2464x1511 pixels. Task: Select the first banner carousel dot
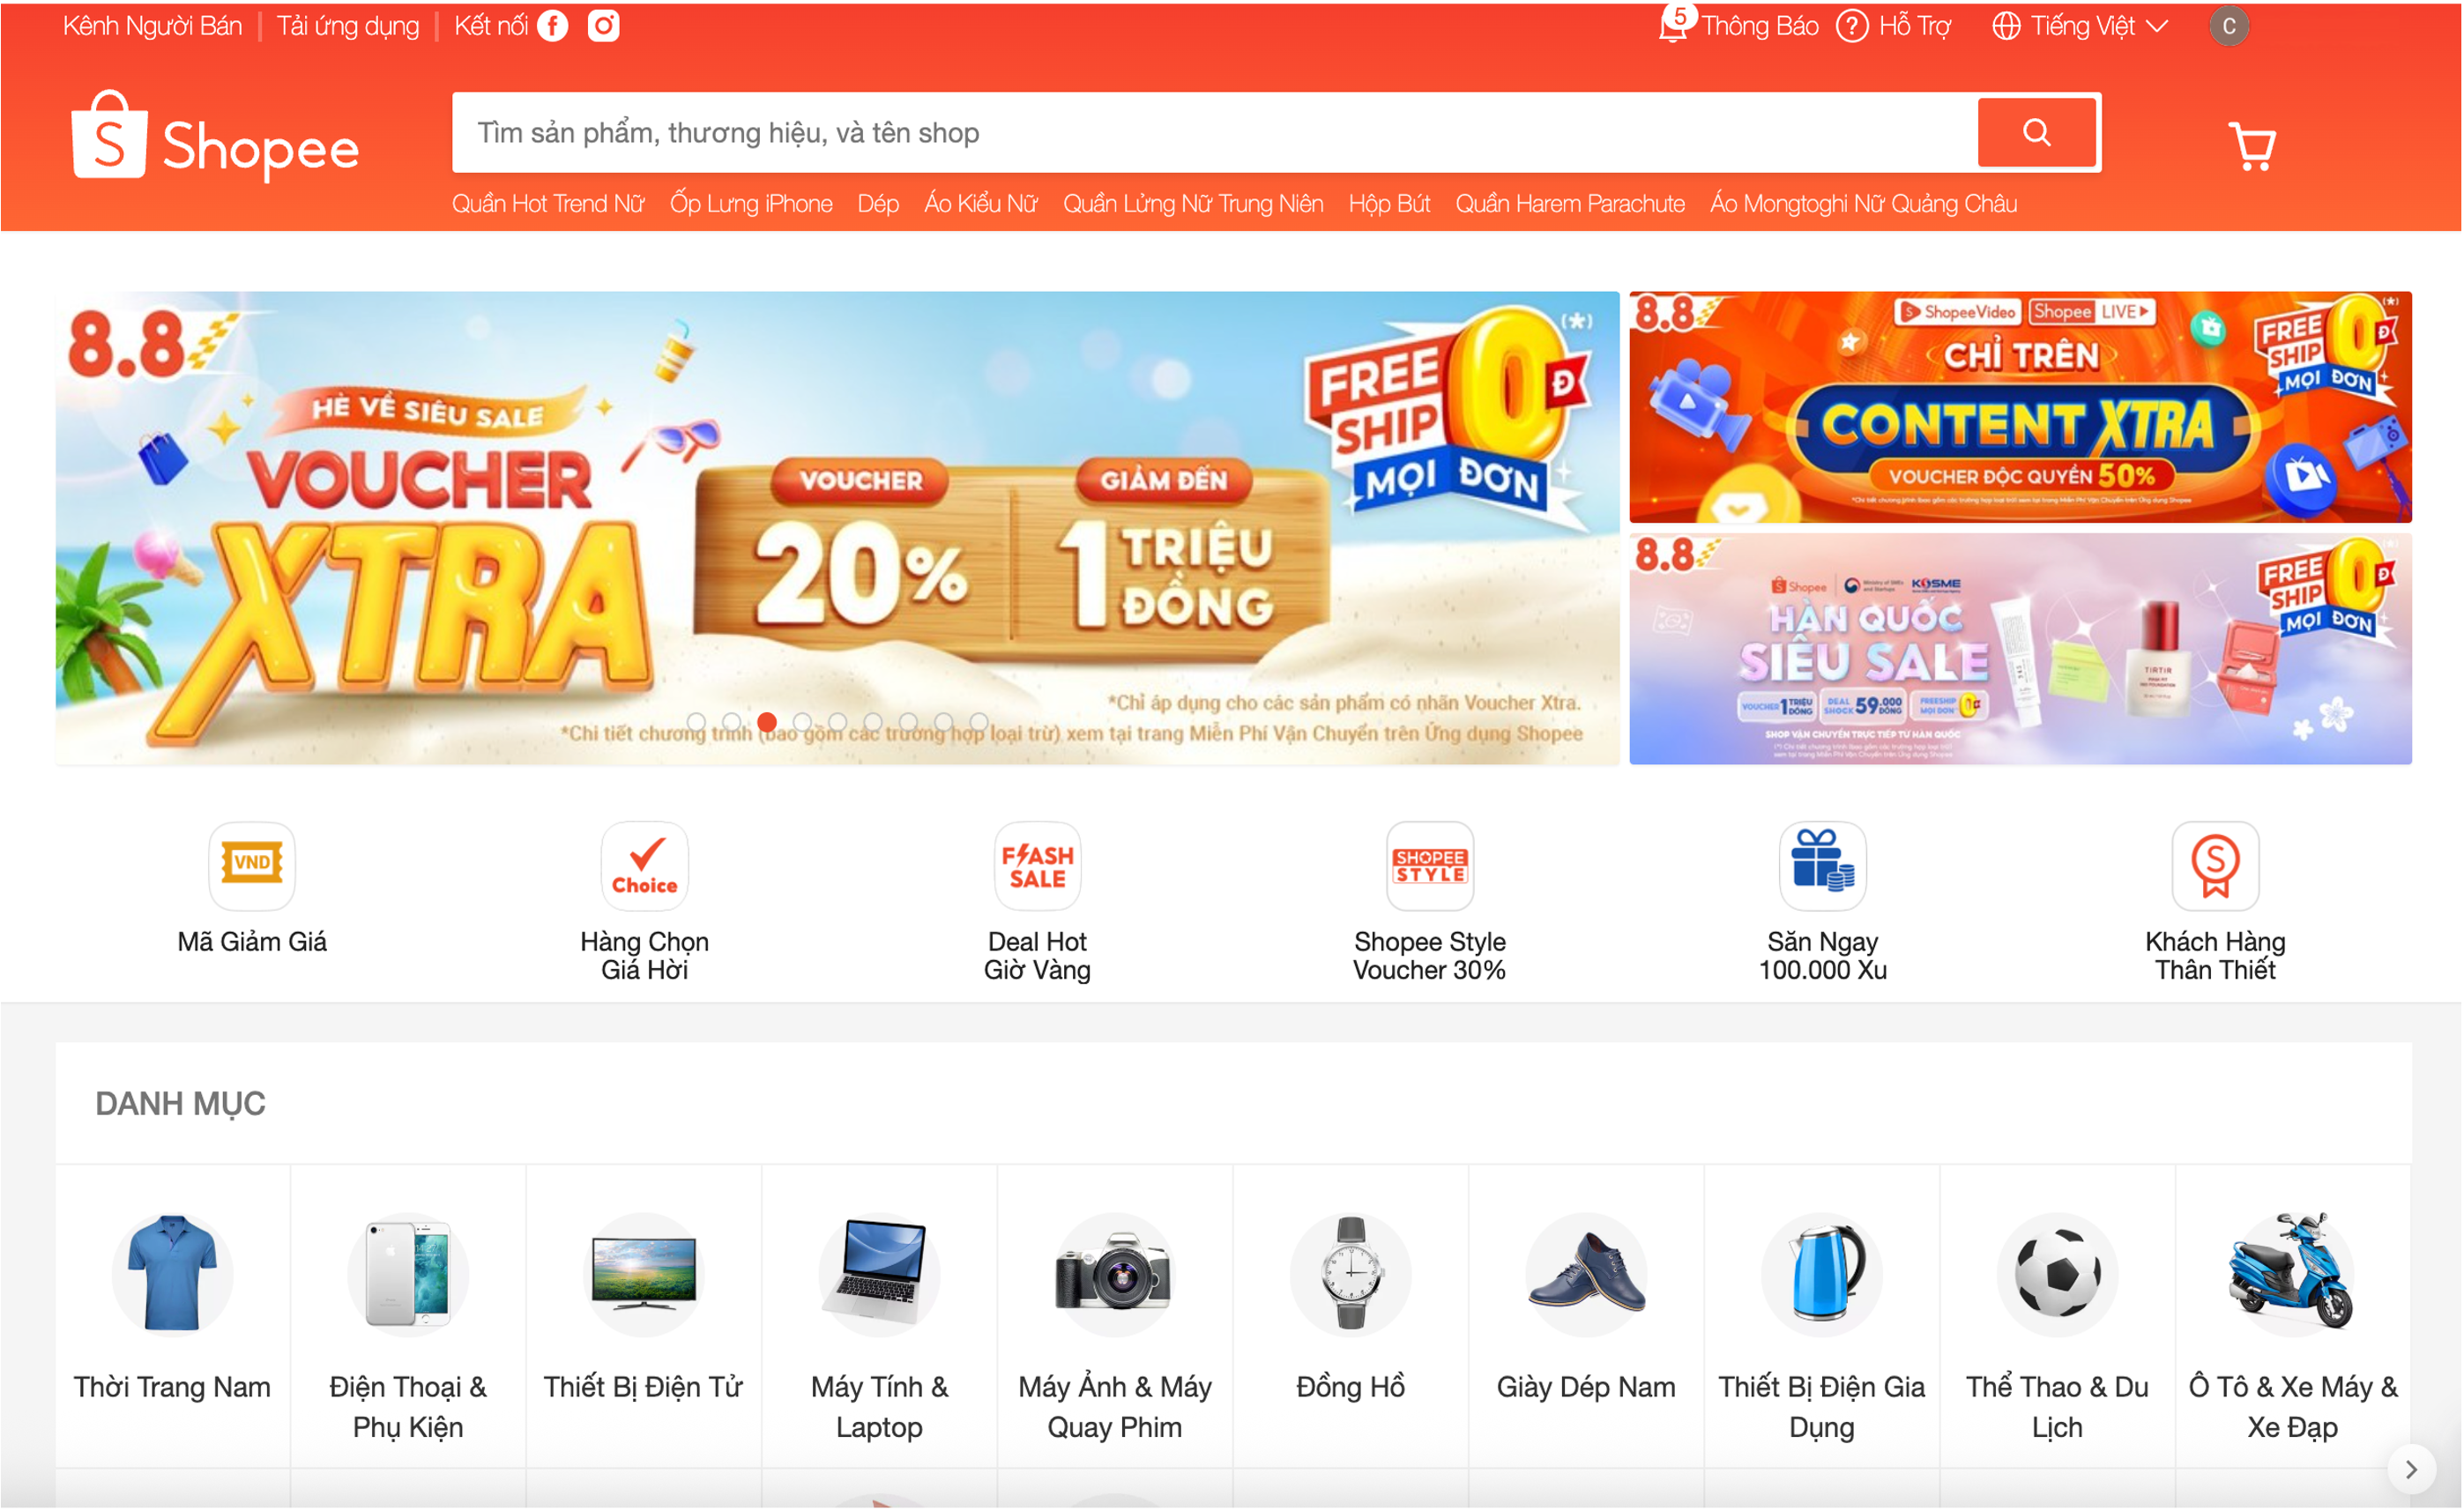(x=696, y=722)
